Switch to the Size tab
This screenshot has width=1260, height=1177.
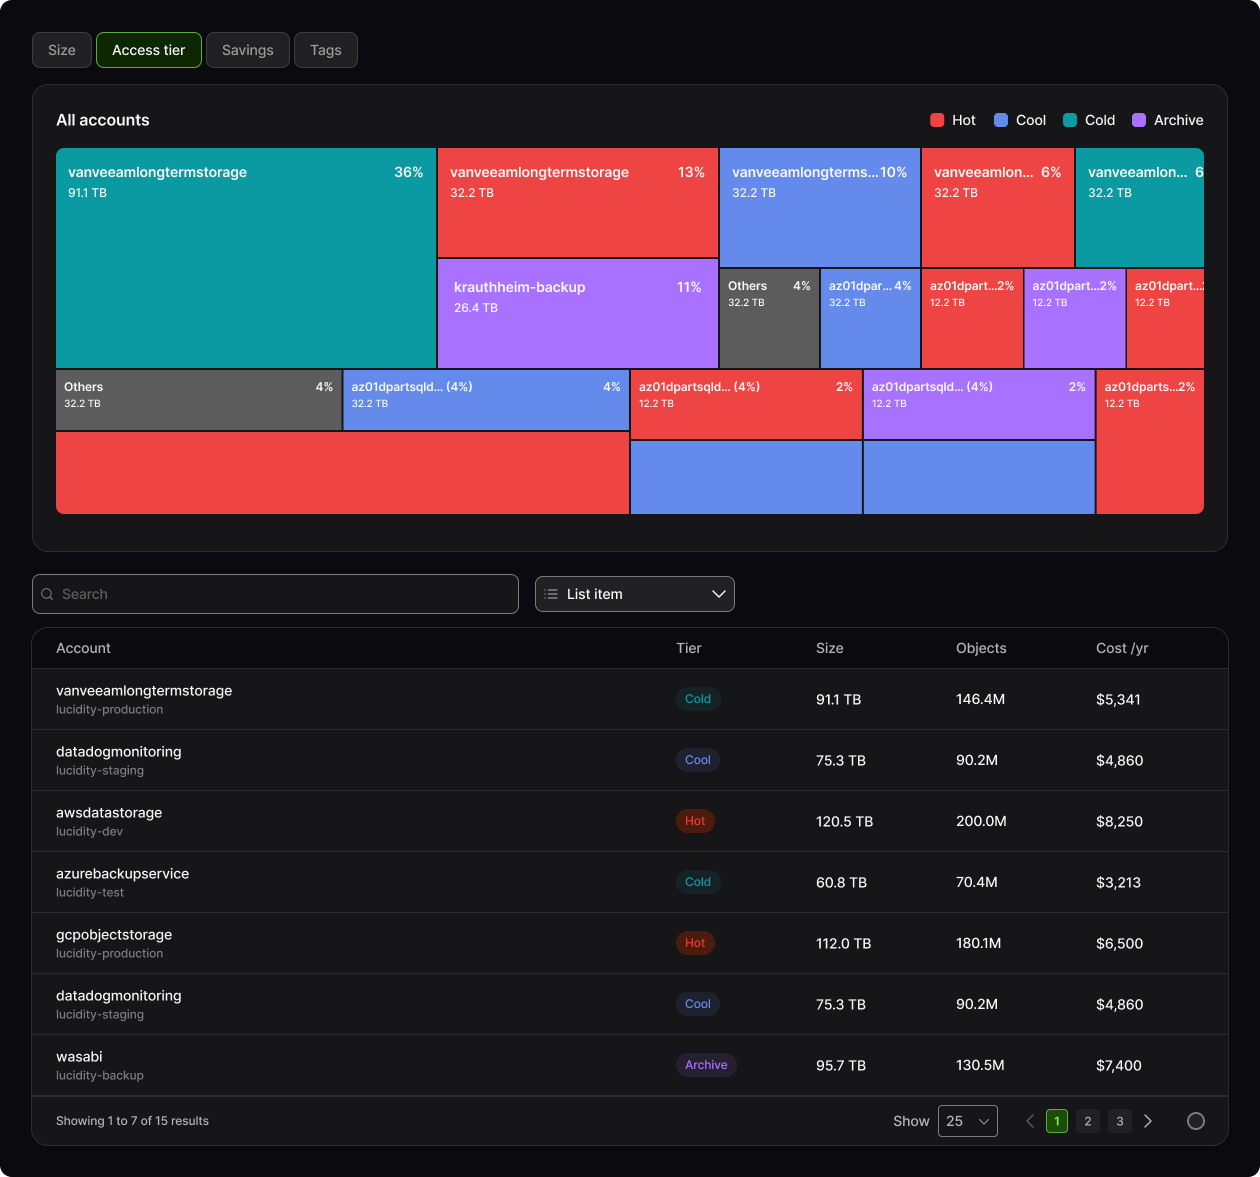[x=62, y=50]
